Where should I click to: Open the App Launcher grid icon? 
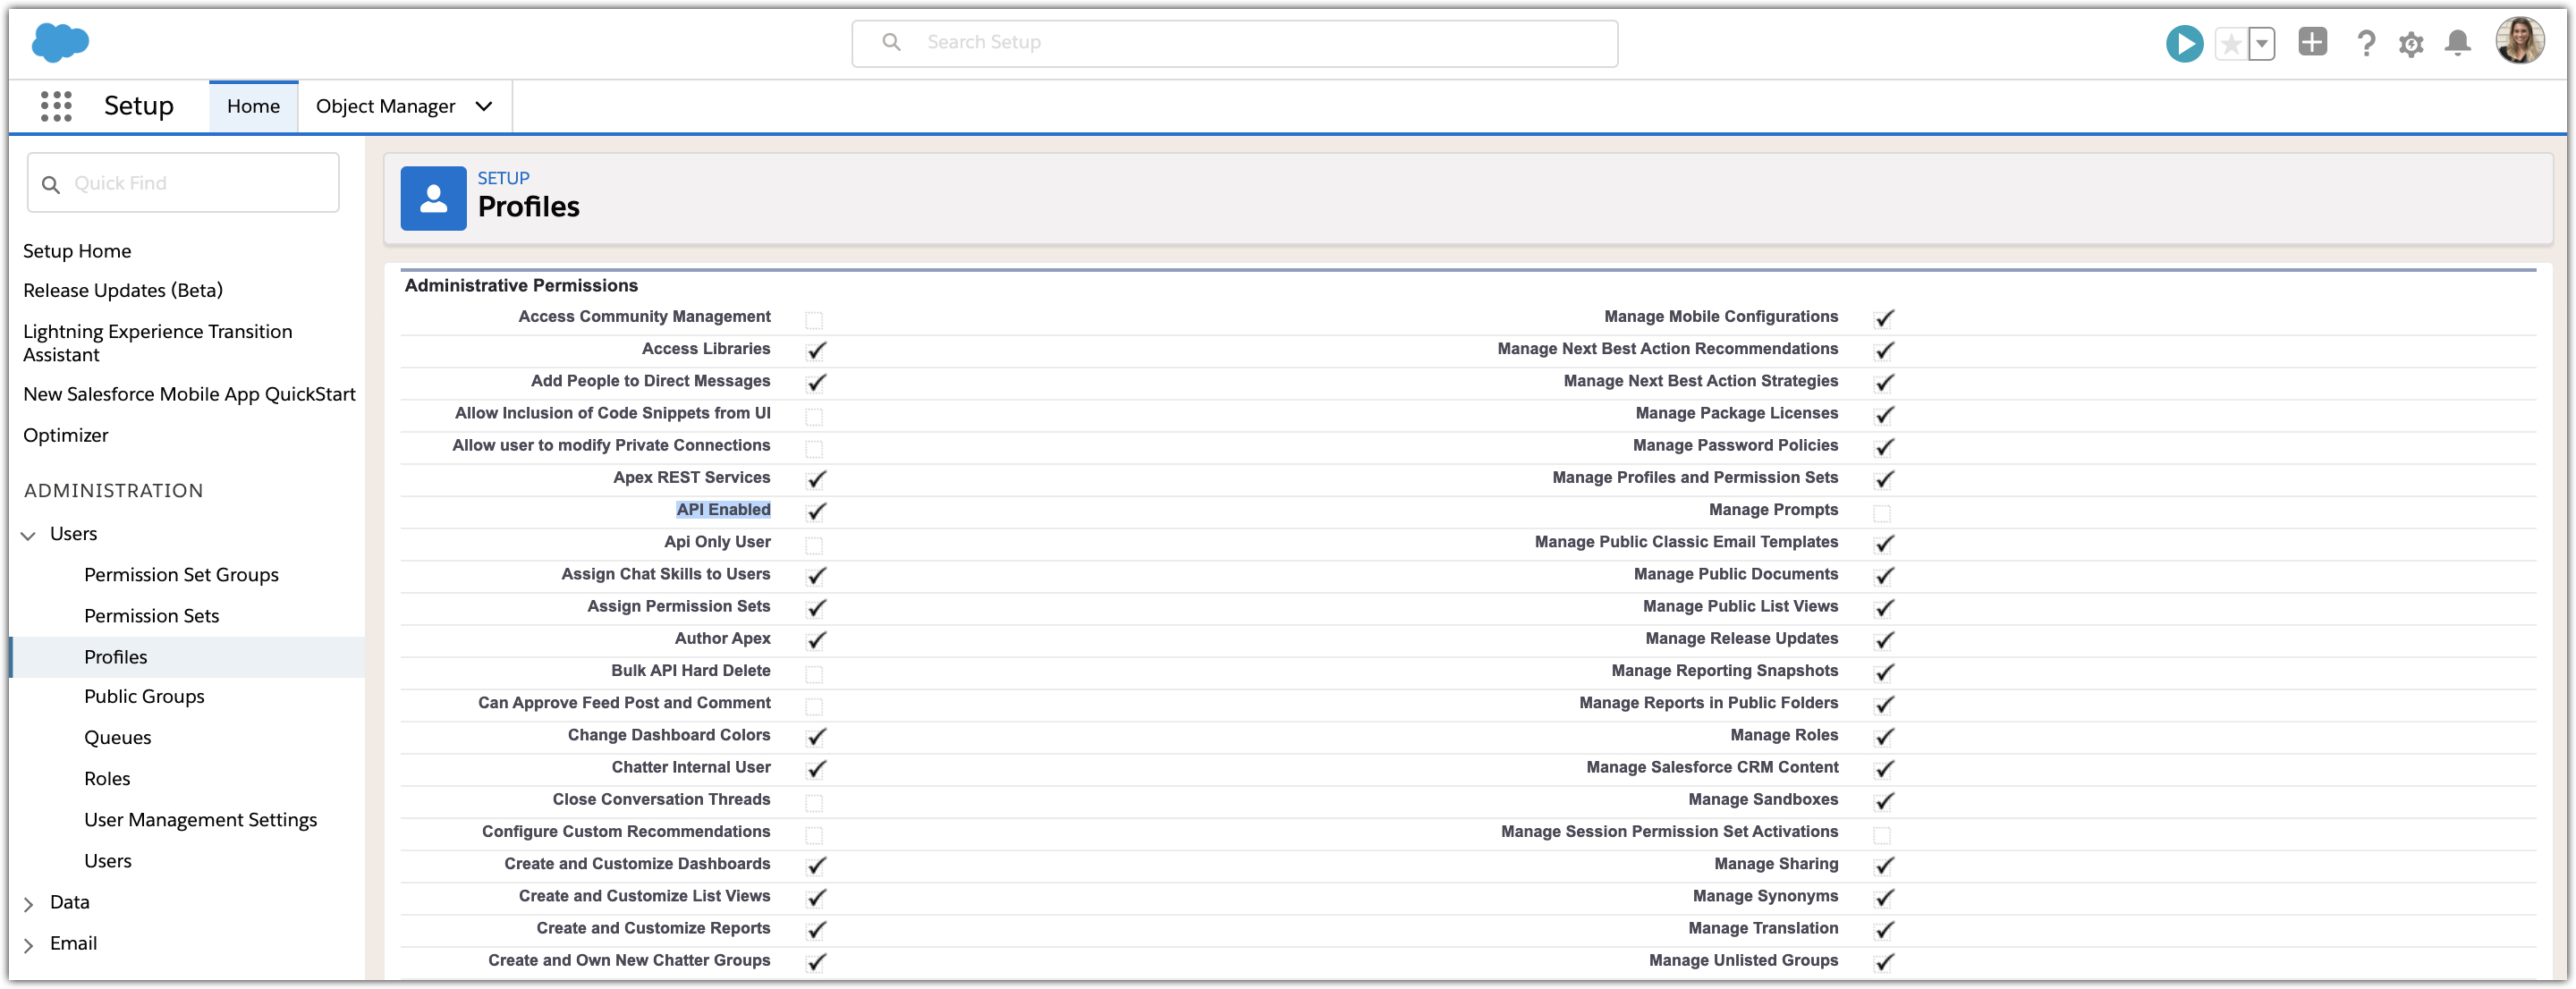coord(56,106)
